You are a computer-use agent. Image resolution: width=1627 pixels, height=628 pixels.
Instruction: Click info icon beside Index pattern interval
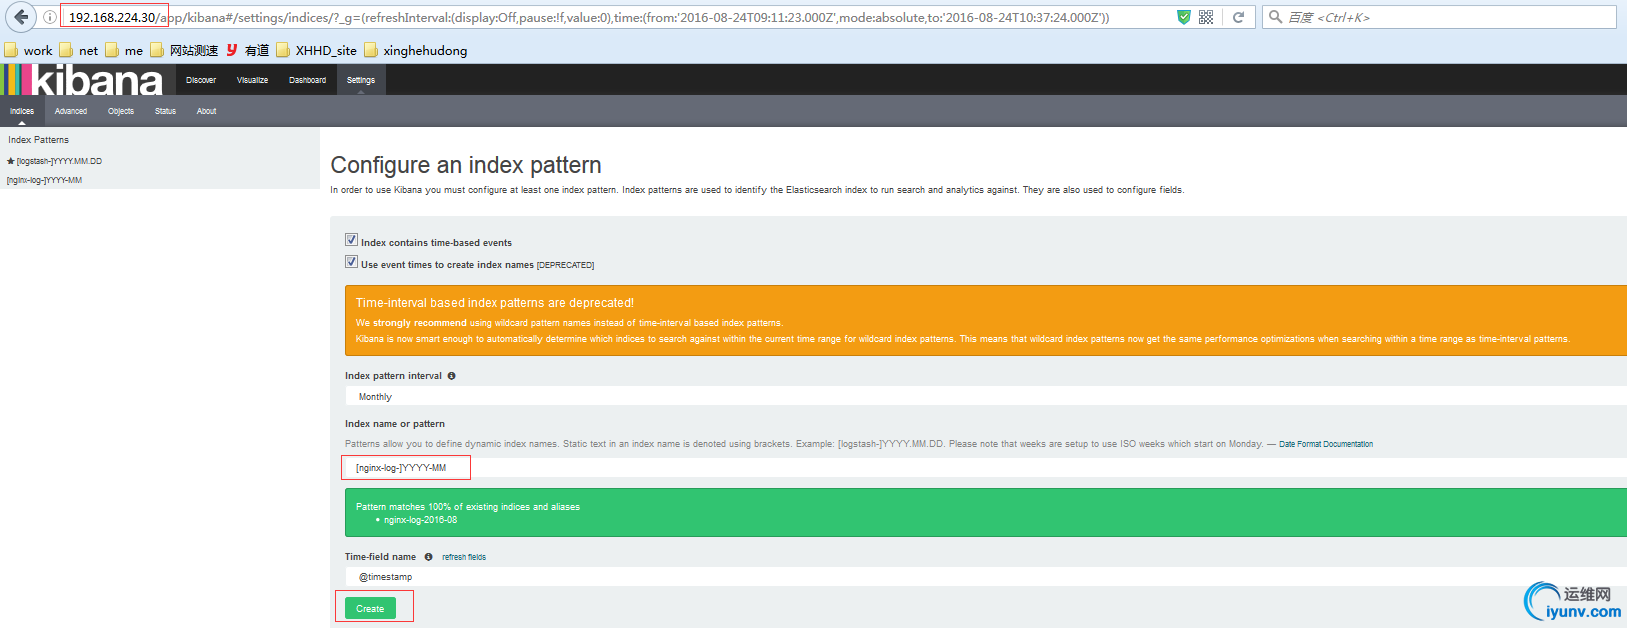[x=452, y=376]
